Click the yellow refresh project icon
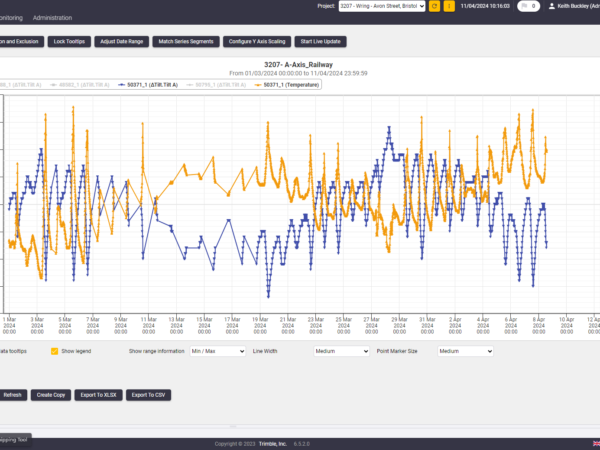This screenshot has width=600, height=450. (x=434, y=6)
